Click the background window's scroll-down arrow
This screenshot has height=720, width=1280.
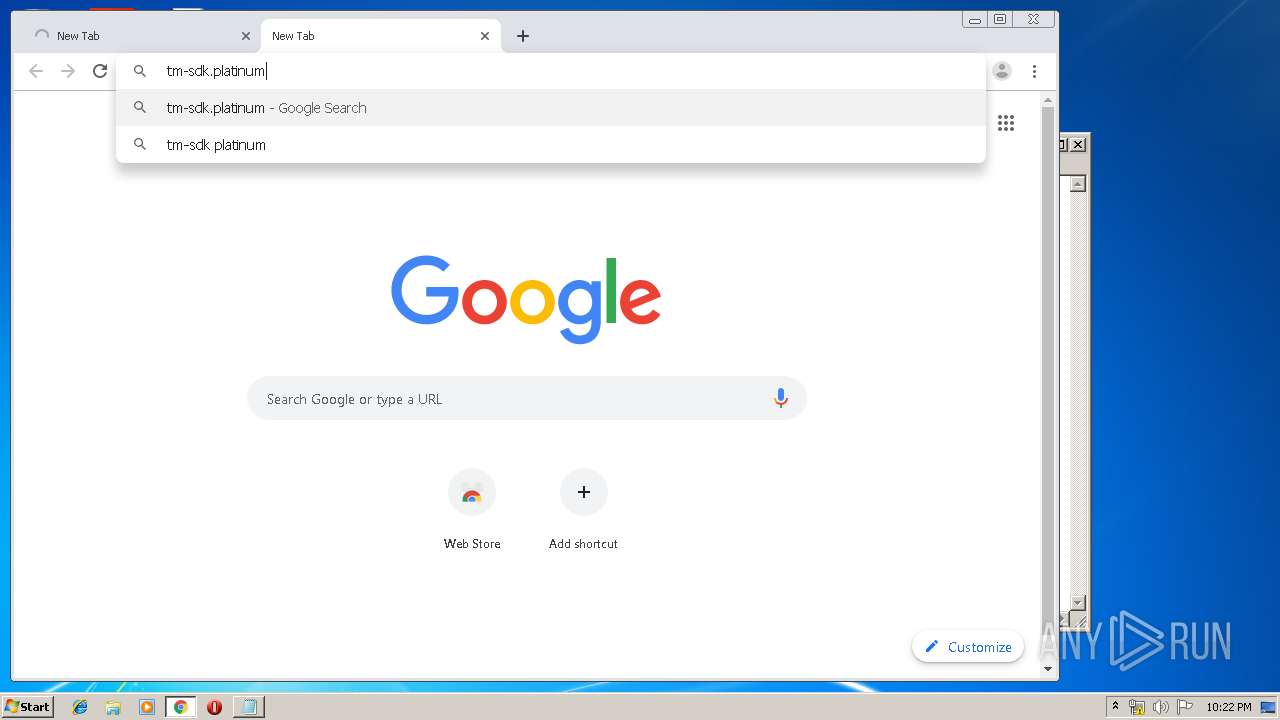(1078, 602)
